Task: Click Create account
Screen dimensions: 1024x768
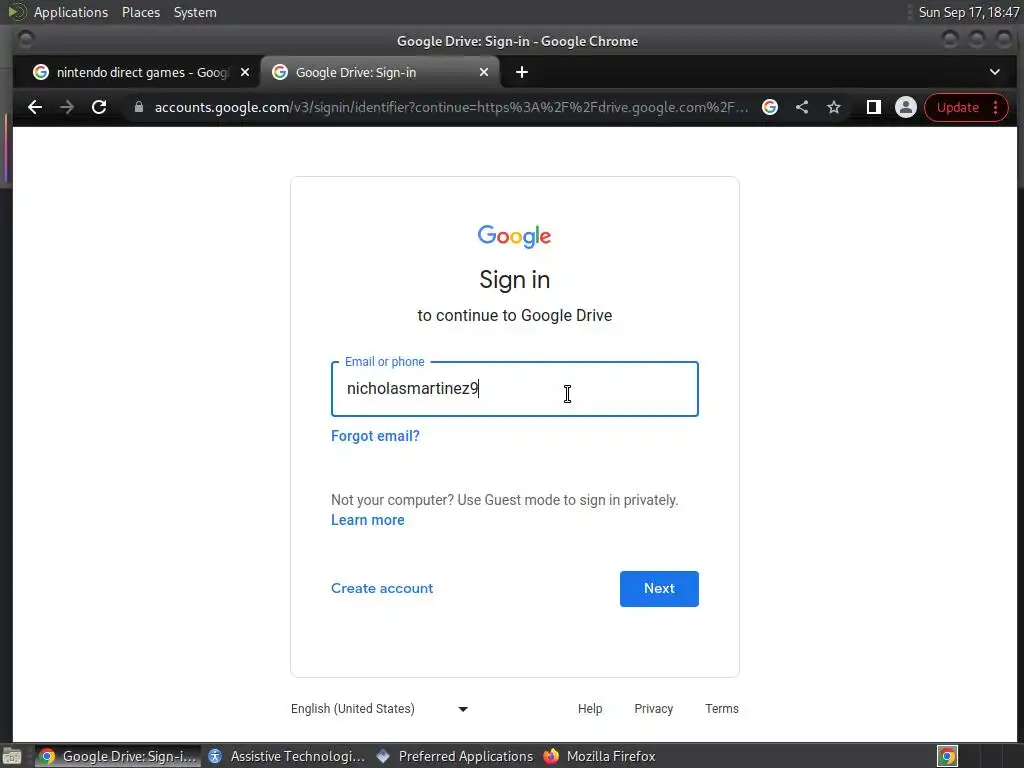Action: pyautogui.click(x=382, y=588)
